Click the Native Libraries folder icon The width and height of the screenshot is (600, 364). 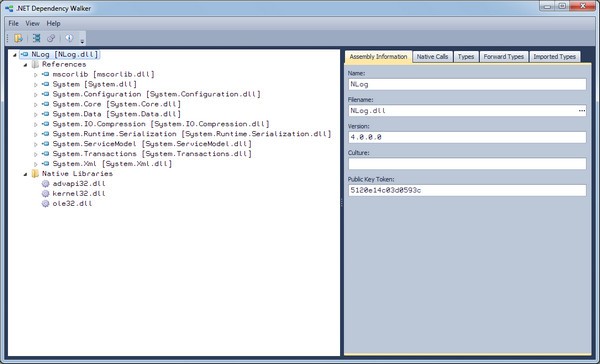pos(35,174)
